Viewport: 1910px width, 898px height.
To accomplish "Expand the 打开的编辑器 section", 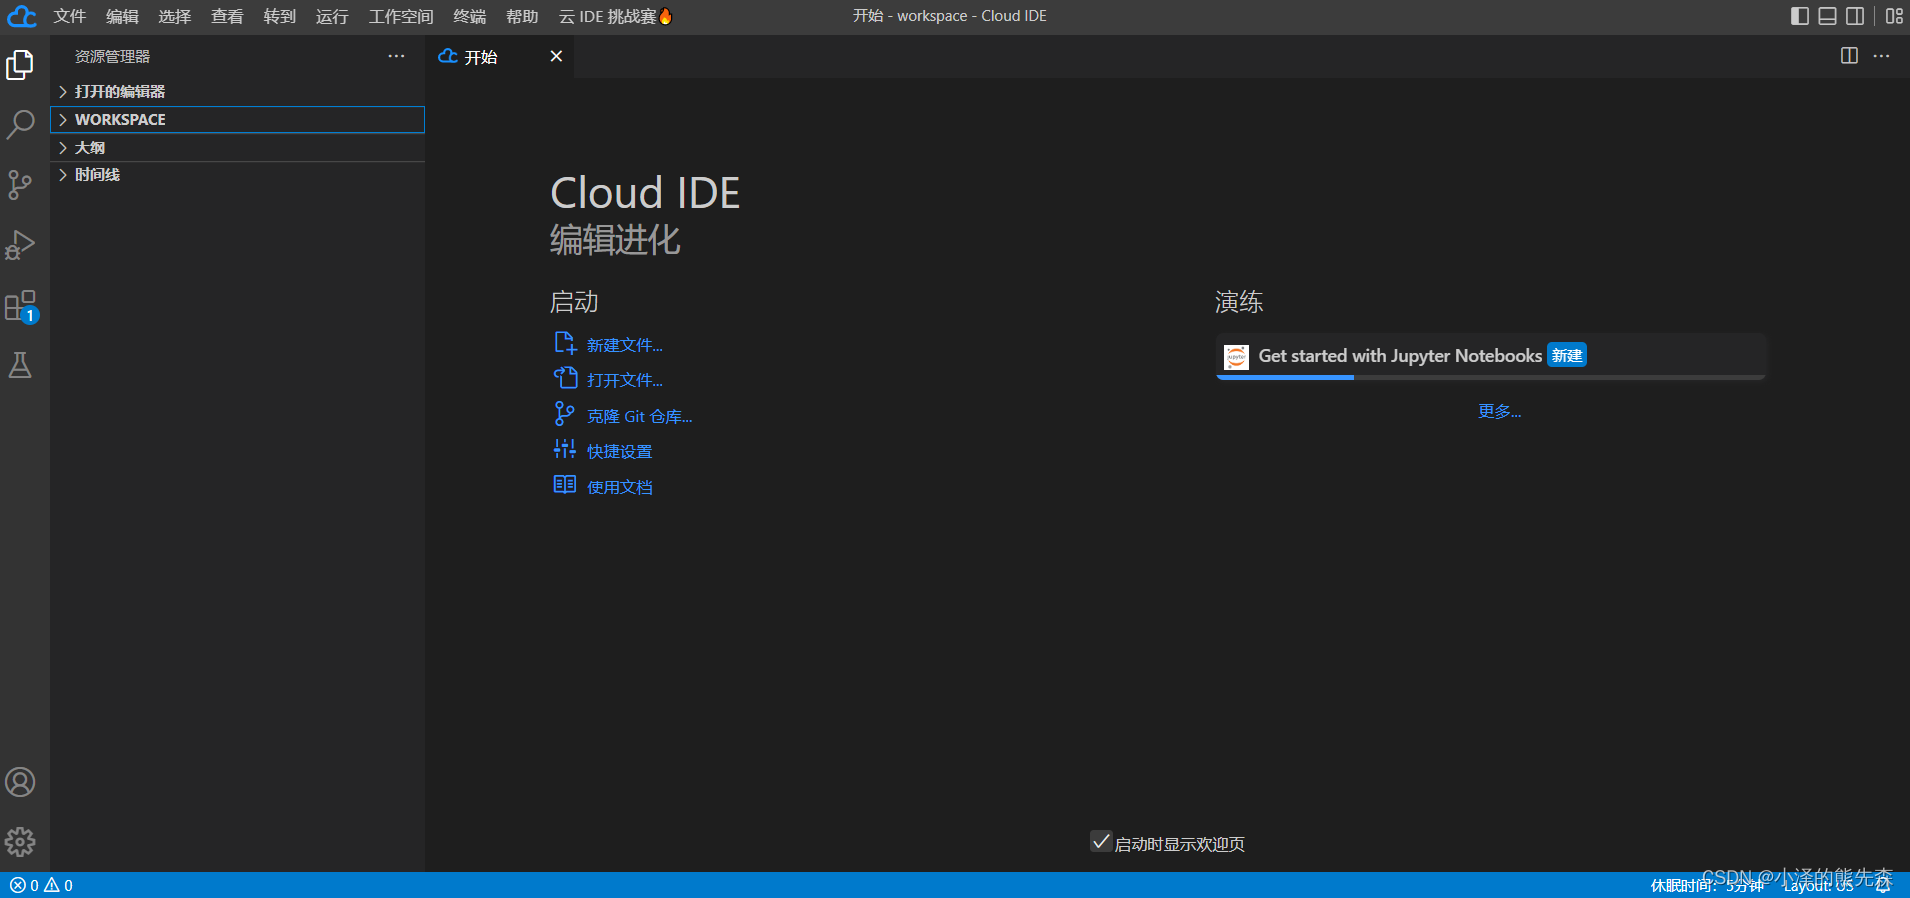I will click(238, 91).
